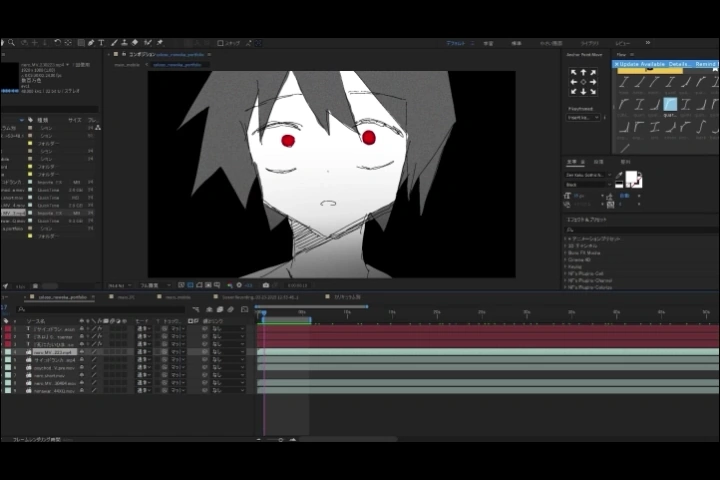Select the Puppet Pin tool
Screen dimensions: 720x480
160,43
